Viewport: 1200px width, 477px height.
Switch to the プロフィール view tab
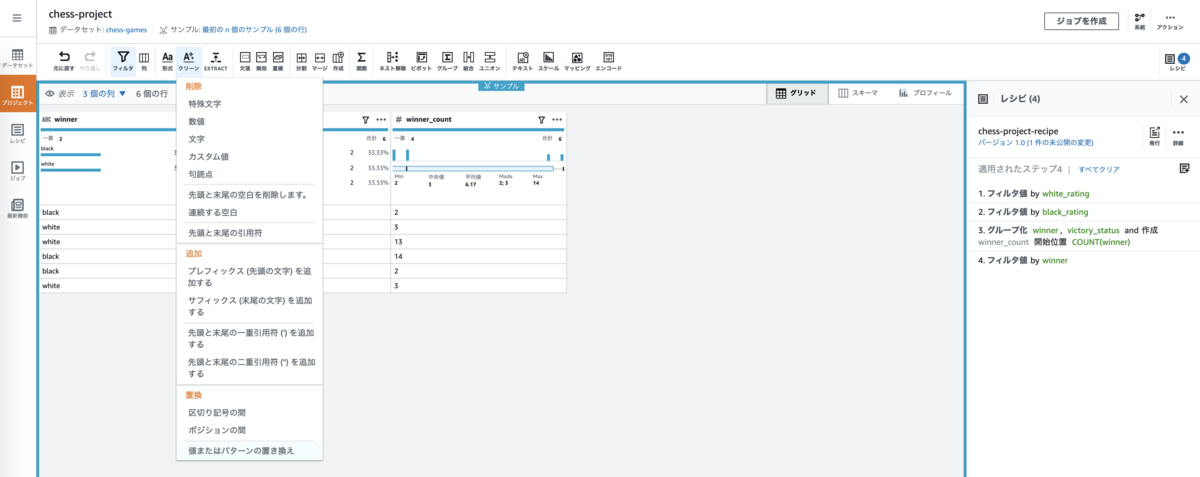925,93
